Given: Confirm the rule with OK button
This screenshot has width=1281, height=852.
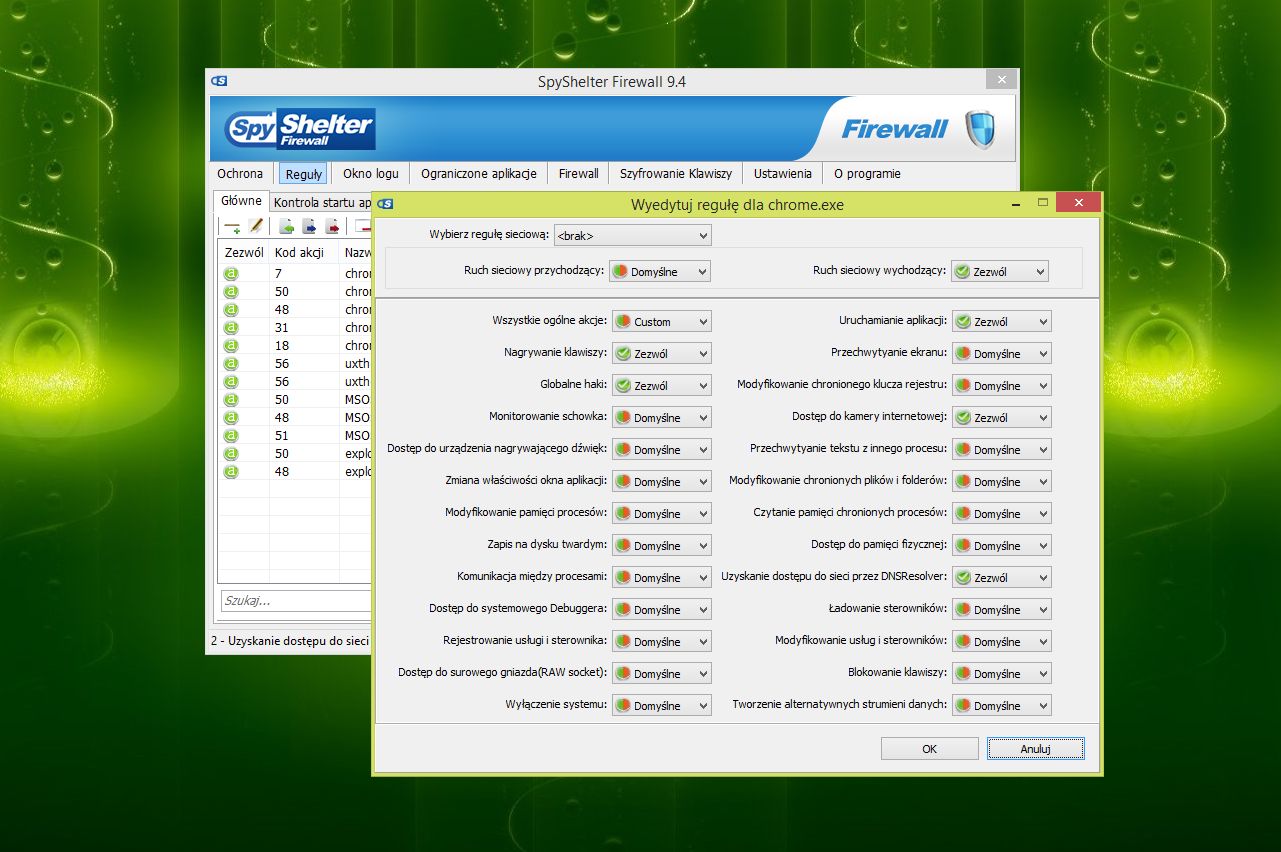Looking at the screenshot, I should pyautogui.click(x=930, y=749).
